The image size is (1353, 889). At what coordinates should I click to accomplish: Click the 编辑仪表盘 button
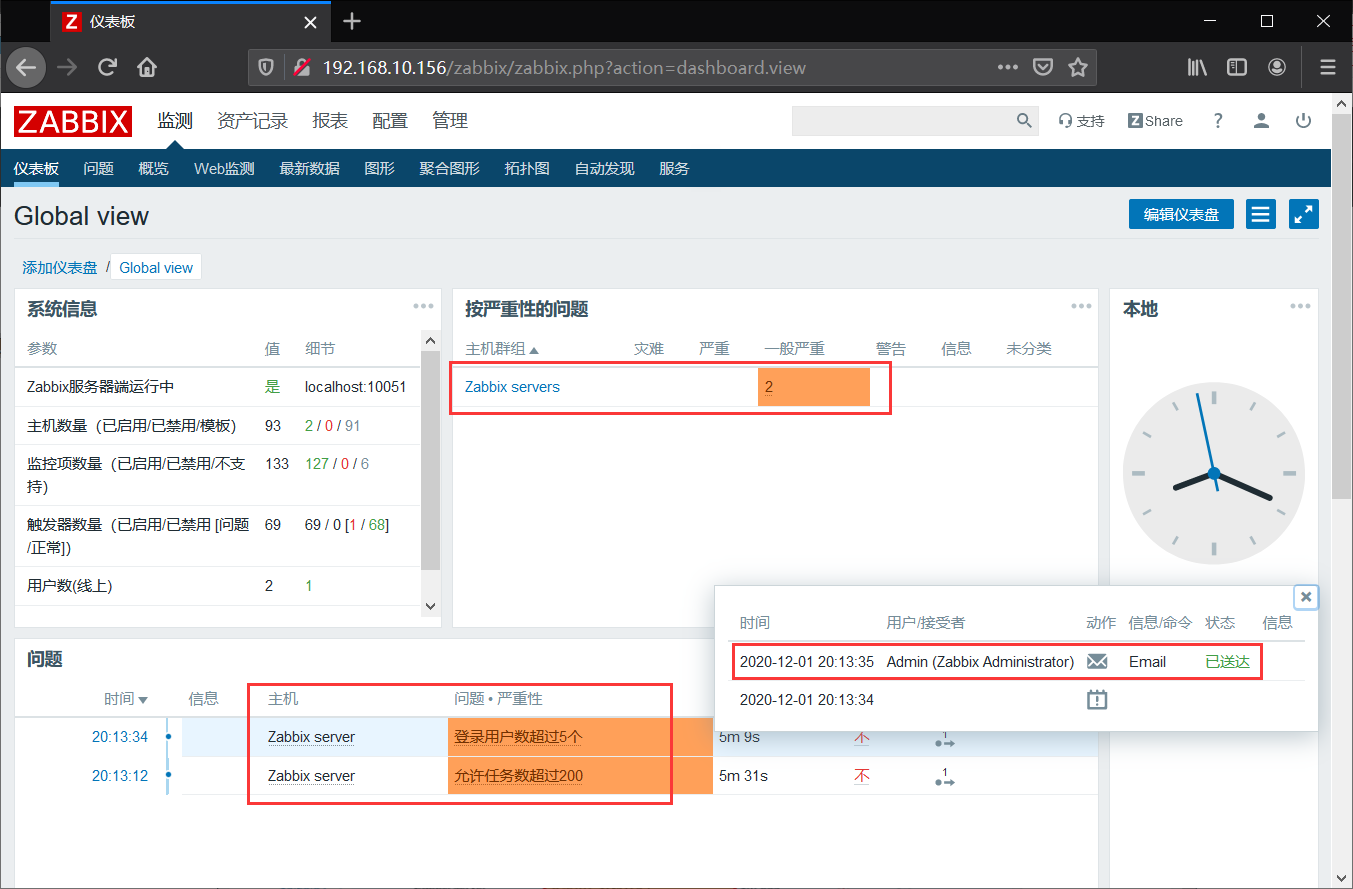tap(1181, 214)
